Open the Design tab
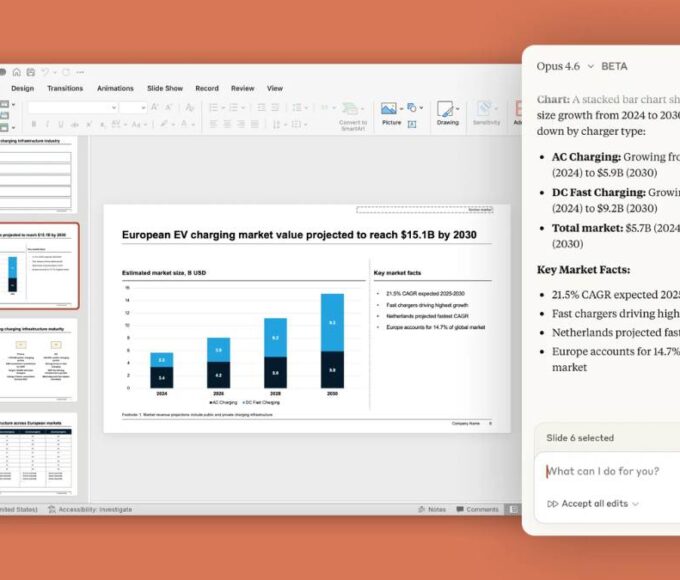 pos(23,88)
